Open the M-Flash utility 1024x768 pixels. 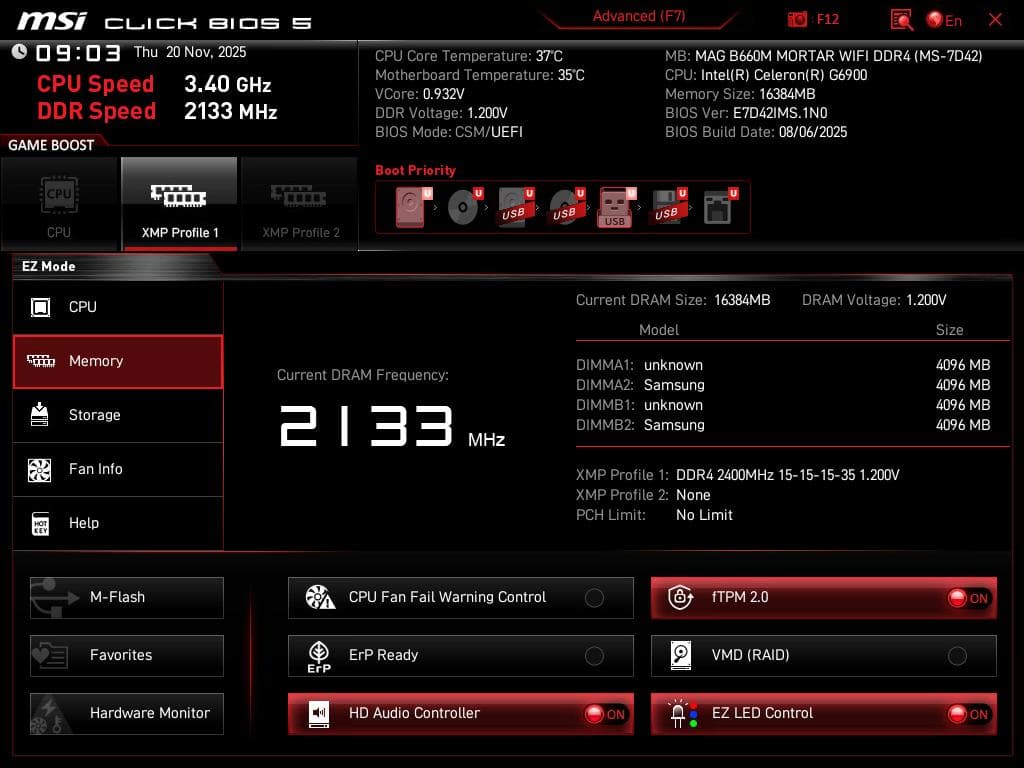pos(126,597)
